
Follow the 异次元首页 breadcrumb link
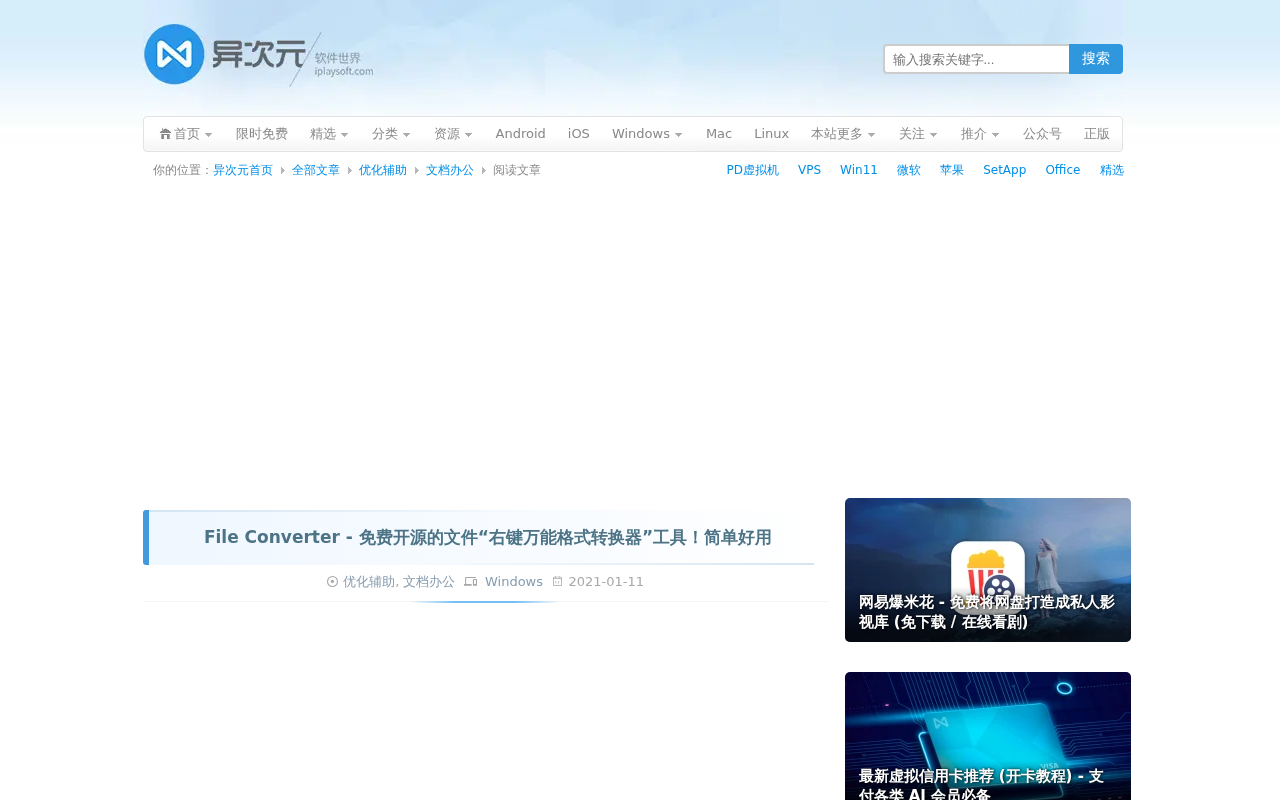click(243, 171)
